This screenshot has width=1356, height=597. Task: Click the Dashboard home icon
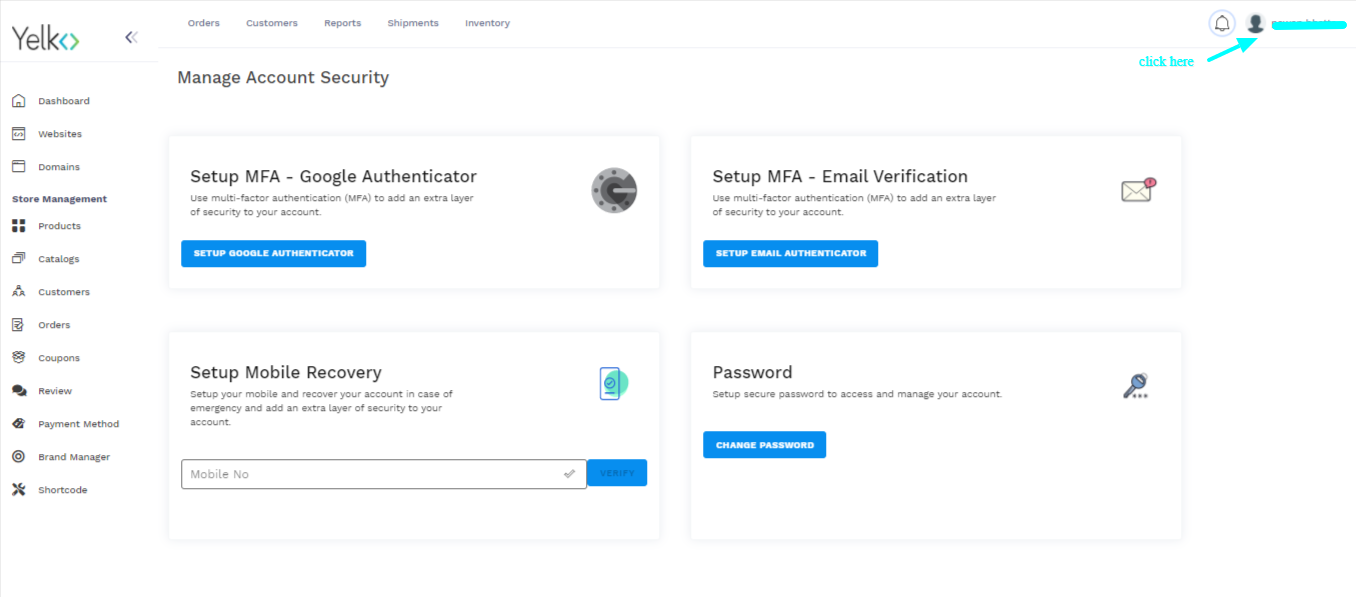point(18,101)
